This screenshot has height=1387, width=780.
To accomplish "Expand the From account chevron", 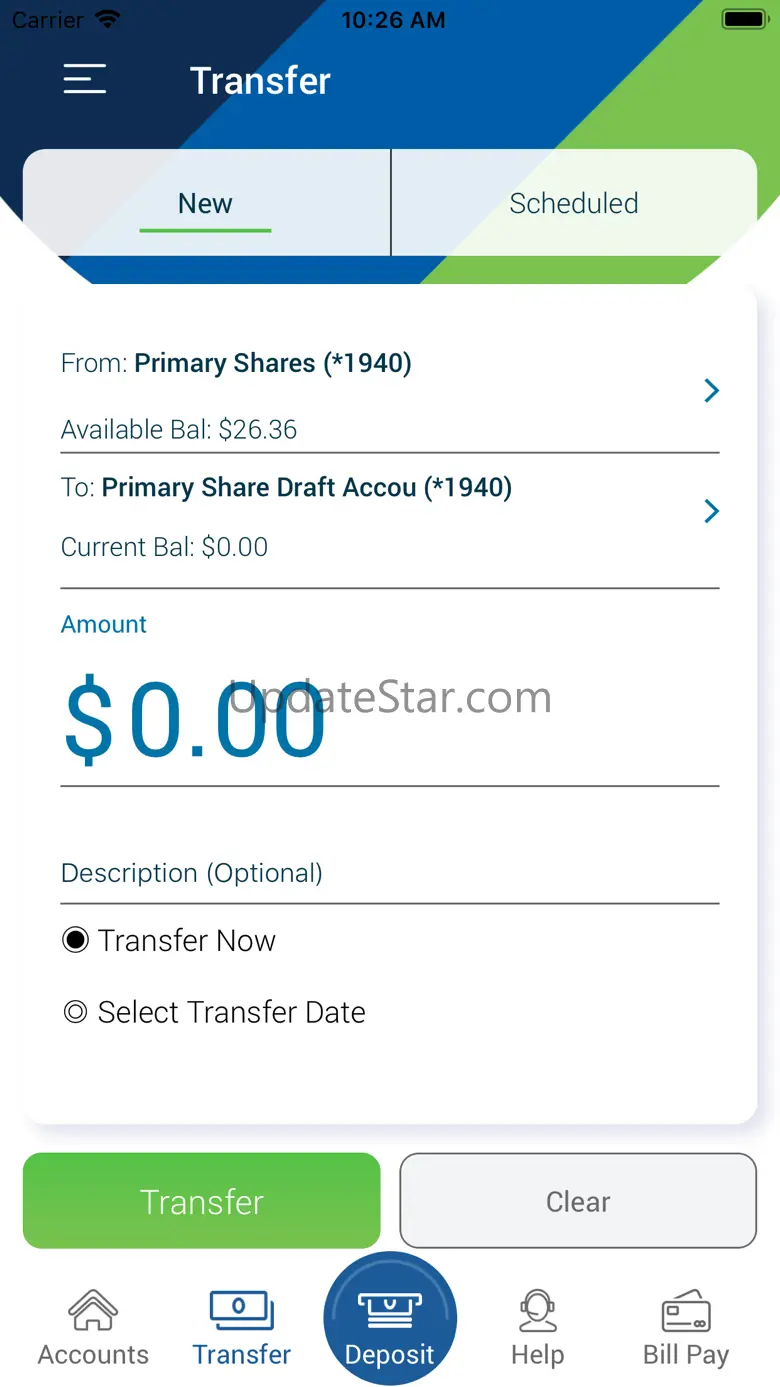I will [x=711, y=391].
